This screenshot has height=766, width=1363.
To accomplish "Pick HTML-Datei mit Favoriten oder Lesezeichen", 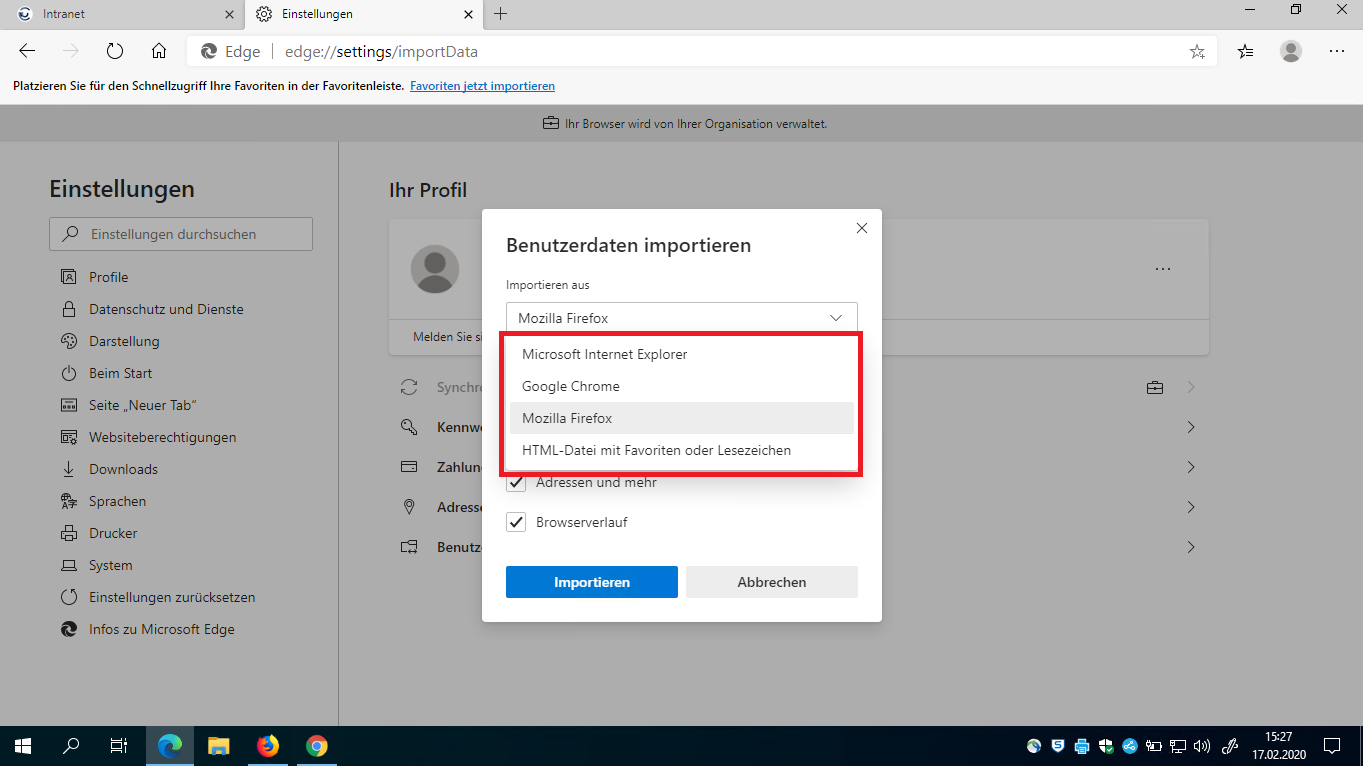I will (656, 450).
